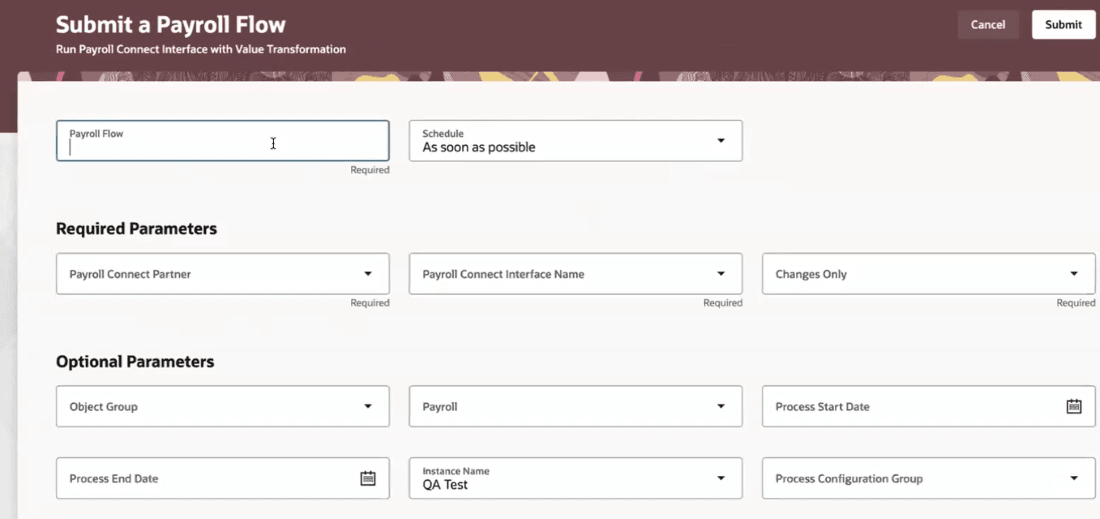Click the Required note under Changes Only

pos(1075,303)
